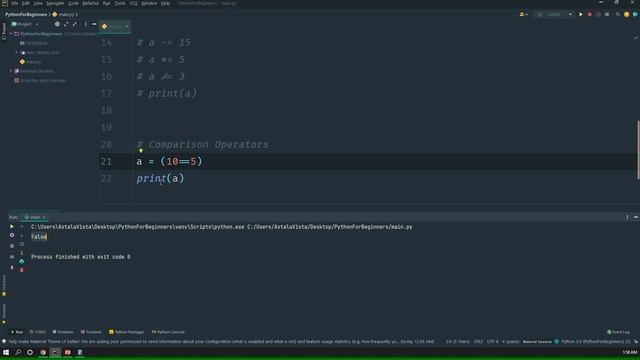This screenshot has width=640, height=360.
Task: Open the Python Packages tool window
Action: [x=127, y=332]
